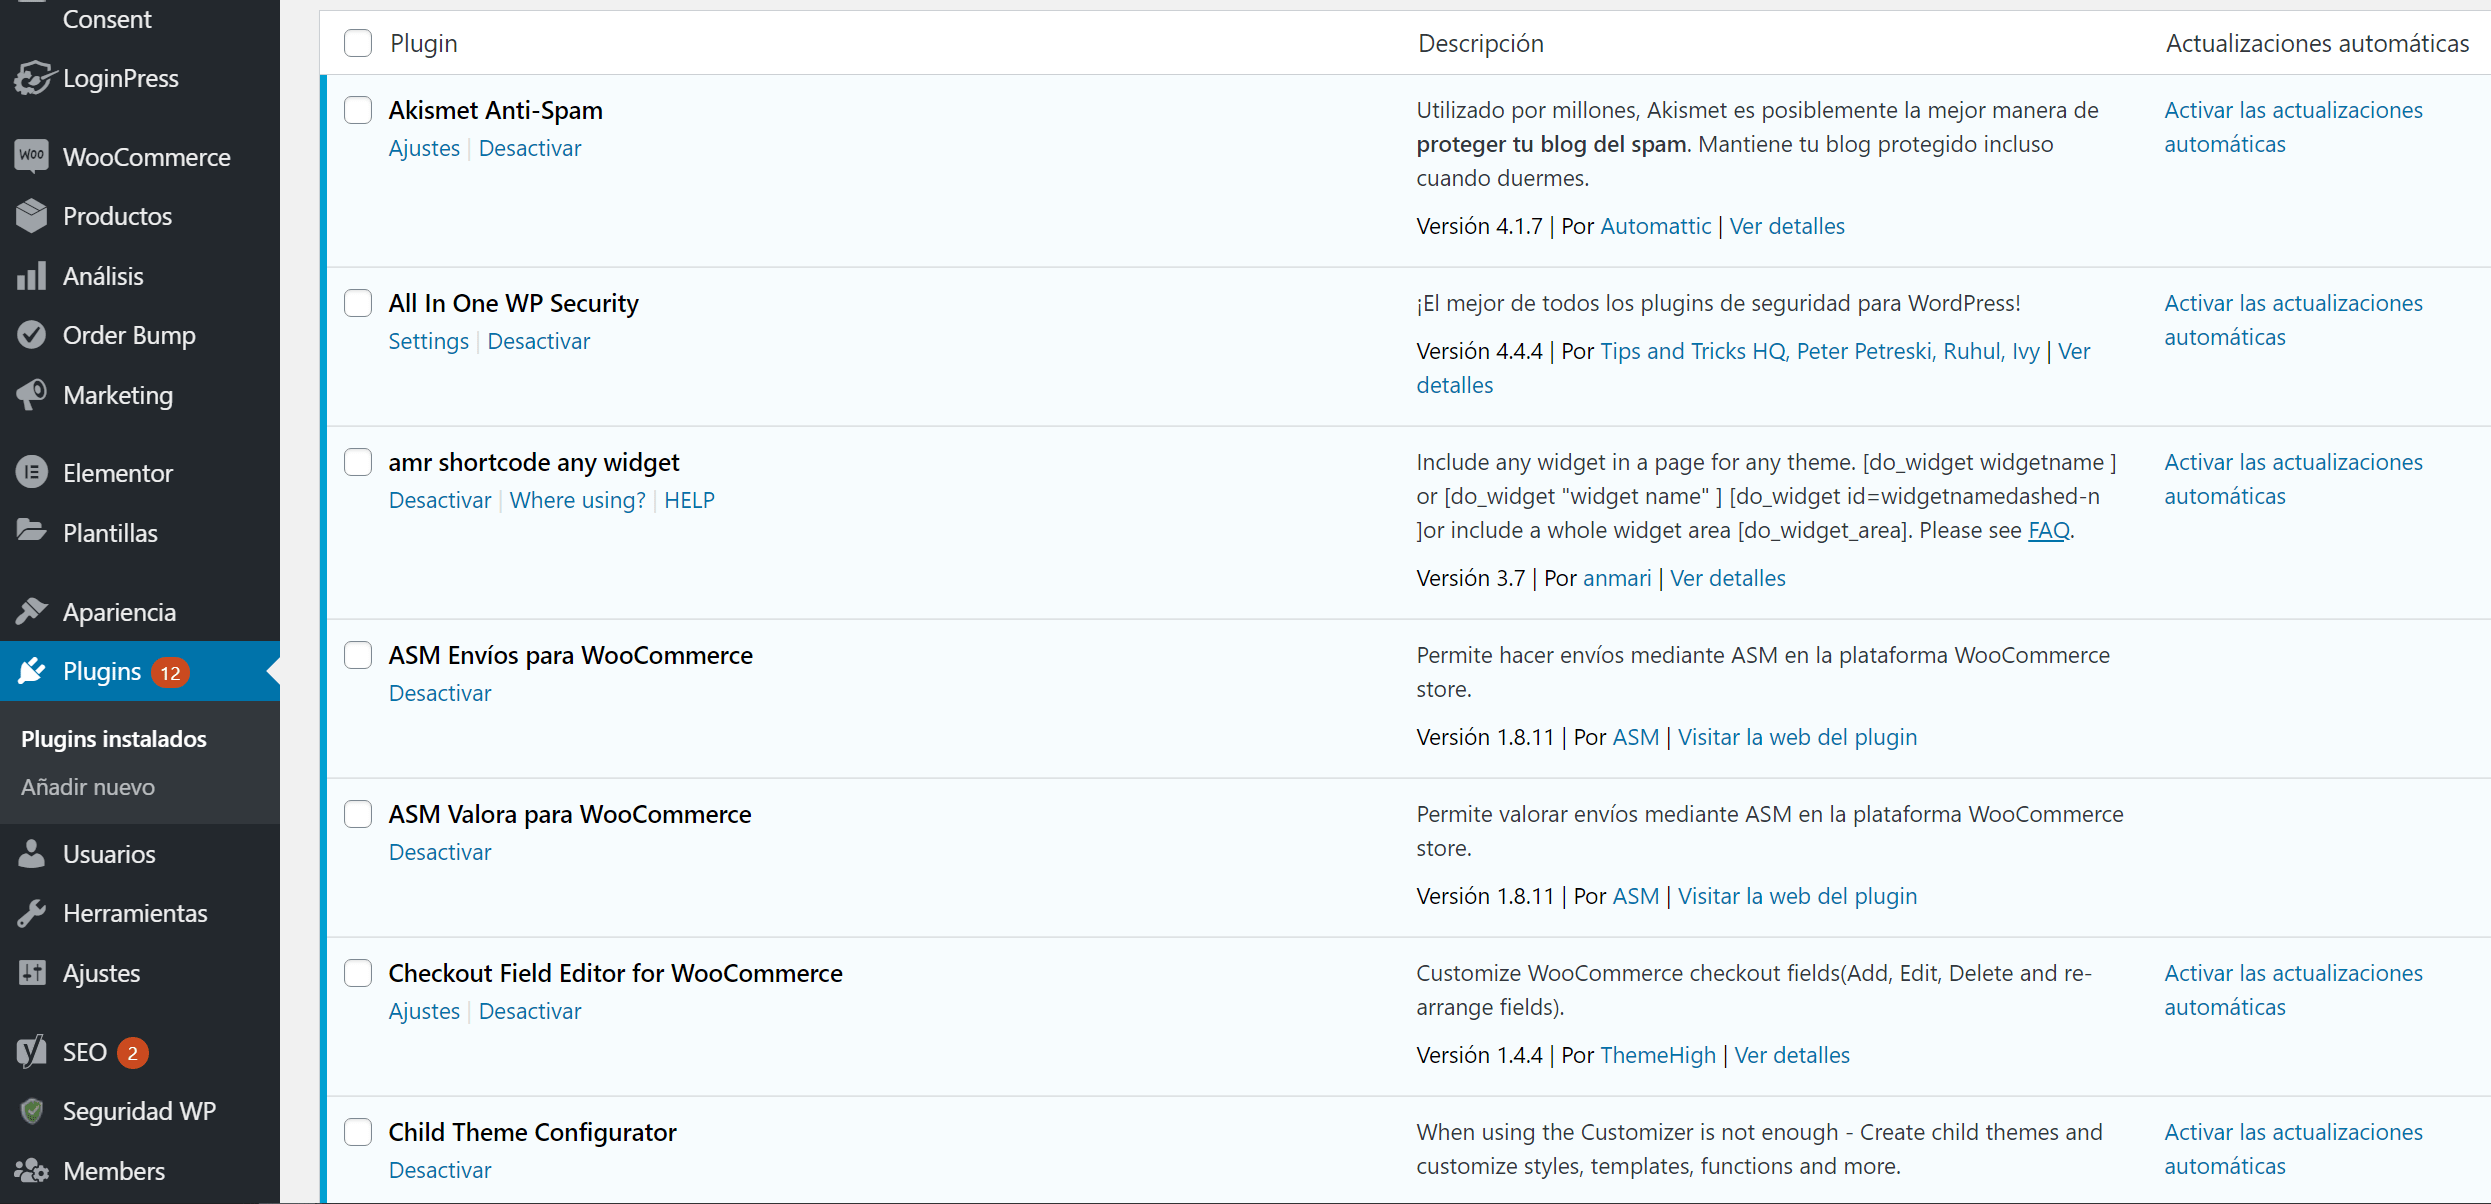The height and width of the screenshot is (1204, 2491).
Task: Click the Plugins update count badge
Action: pos(171,672)
